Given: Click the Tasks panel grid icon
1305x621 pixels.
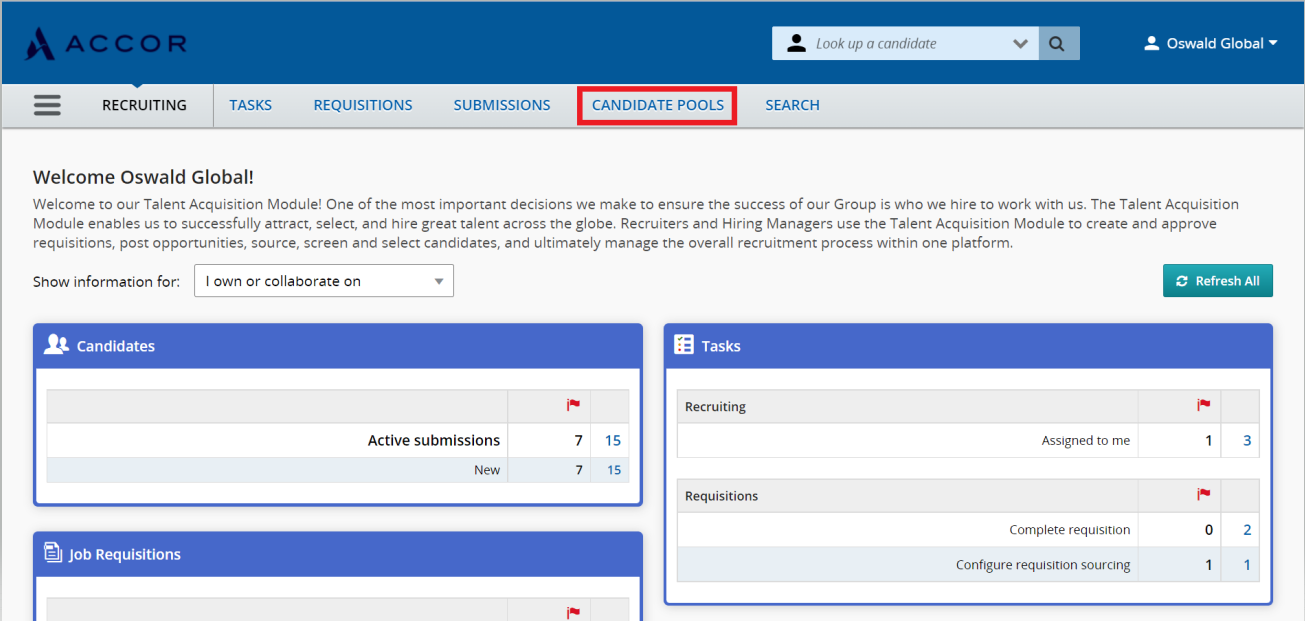Looking at the screenshot, I should pyautogui.click(x=684, y=344).
